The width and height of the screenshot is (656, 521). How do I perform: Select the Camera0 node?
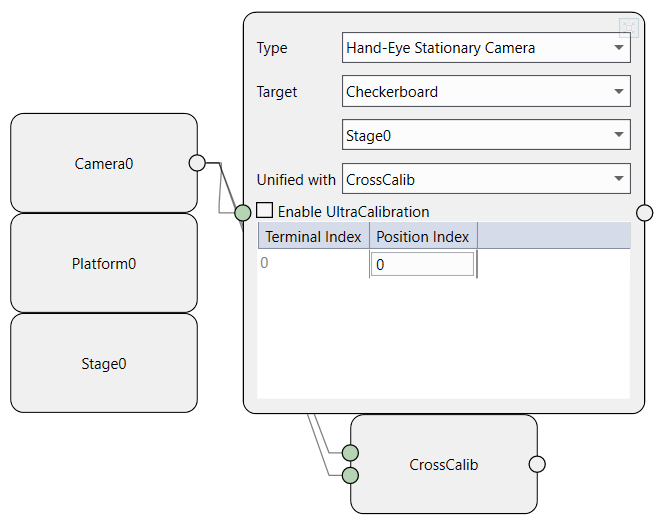pos(103,163)
